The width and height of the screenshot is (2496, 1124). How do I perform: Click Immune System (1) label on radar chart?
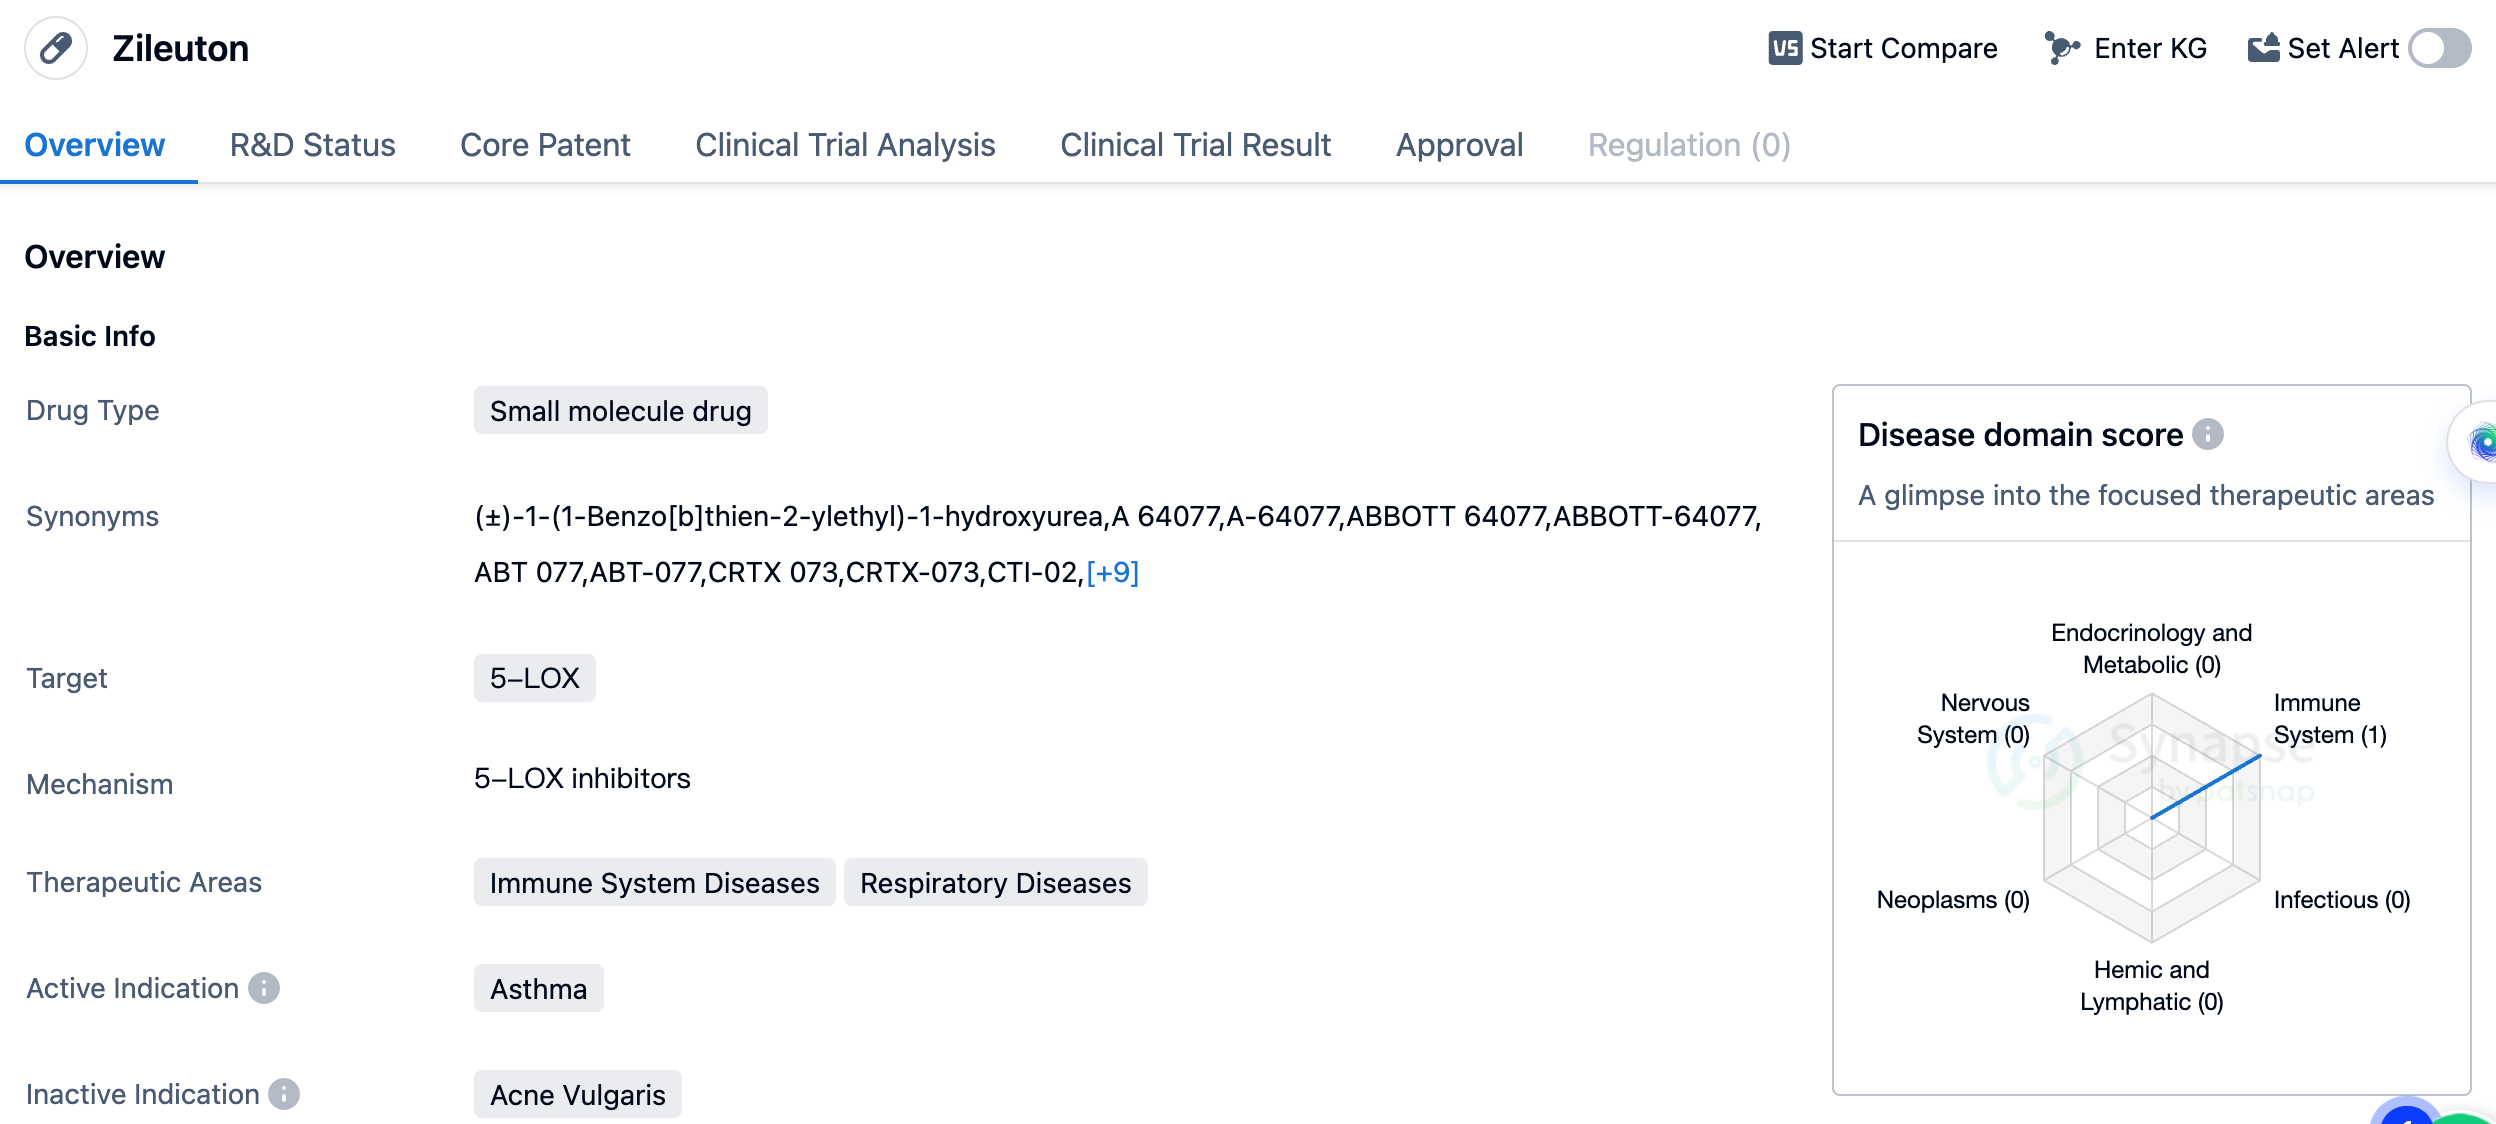[x=2329, y=719]
